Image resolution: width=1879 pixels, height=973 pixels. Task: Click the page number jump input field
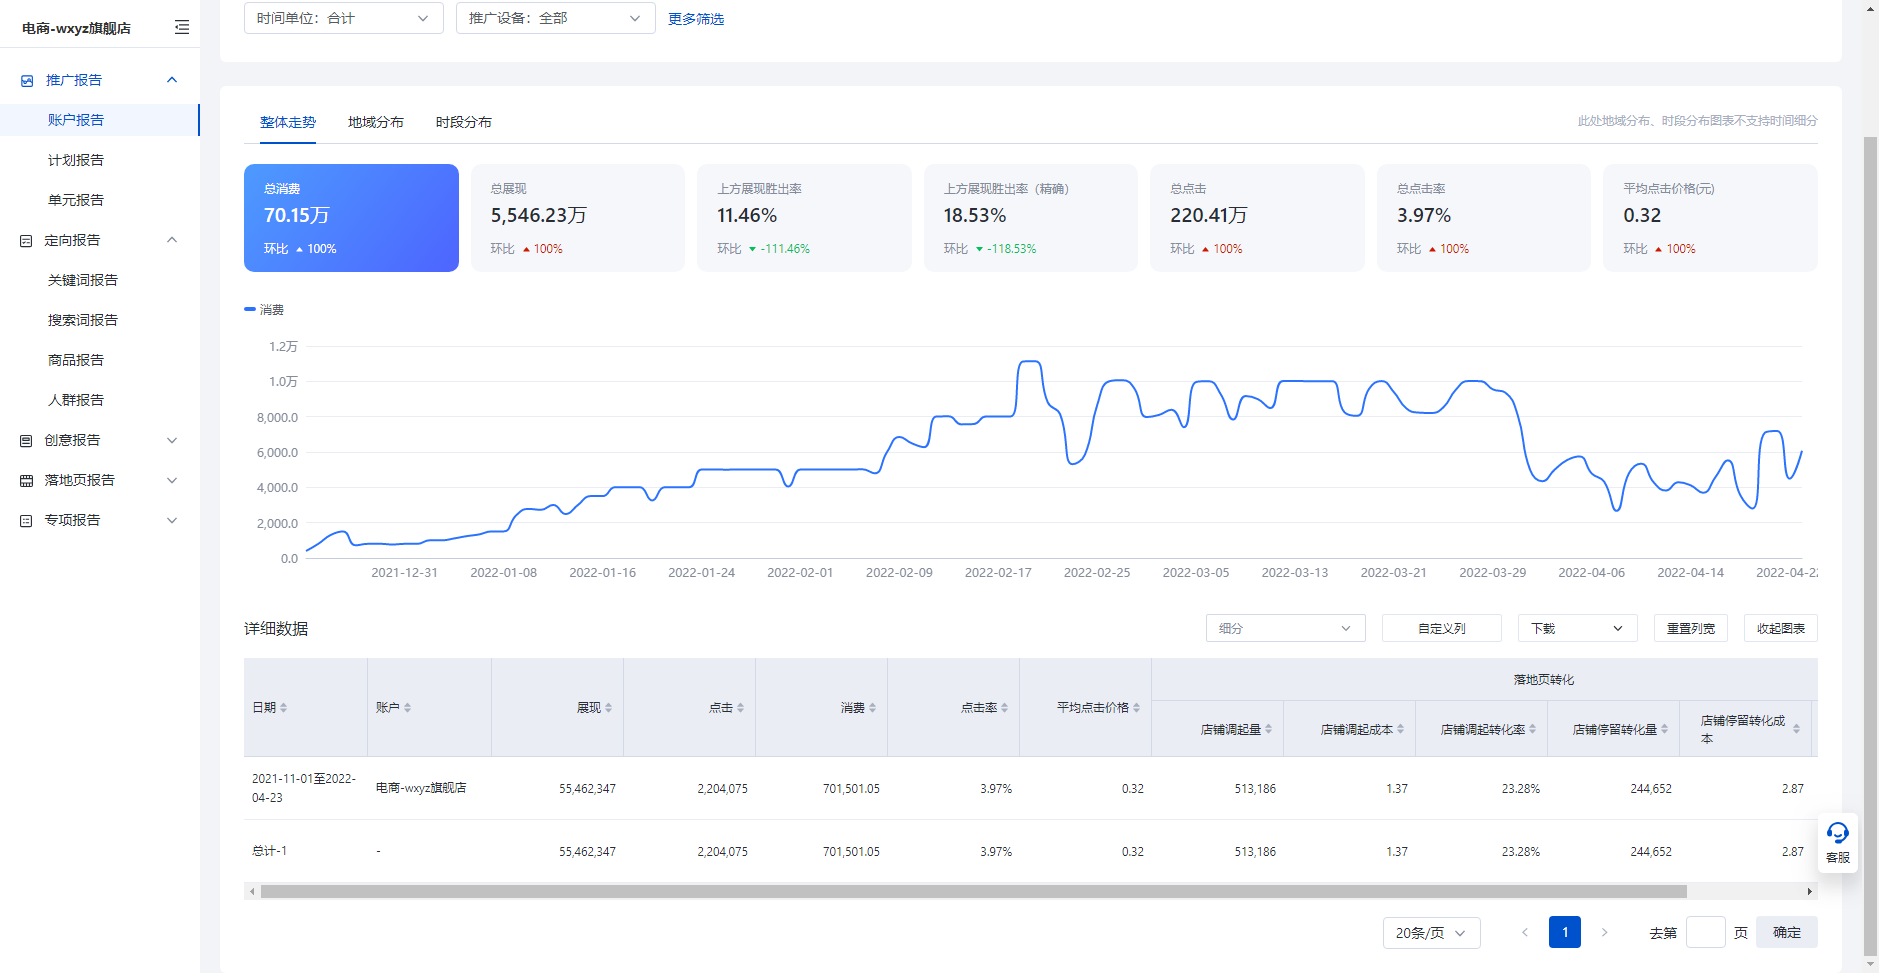[x=1704, y=932]
